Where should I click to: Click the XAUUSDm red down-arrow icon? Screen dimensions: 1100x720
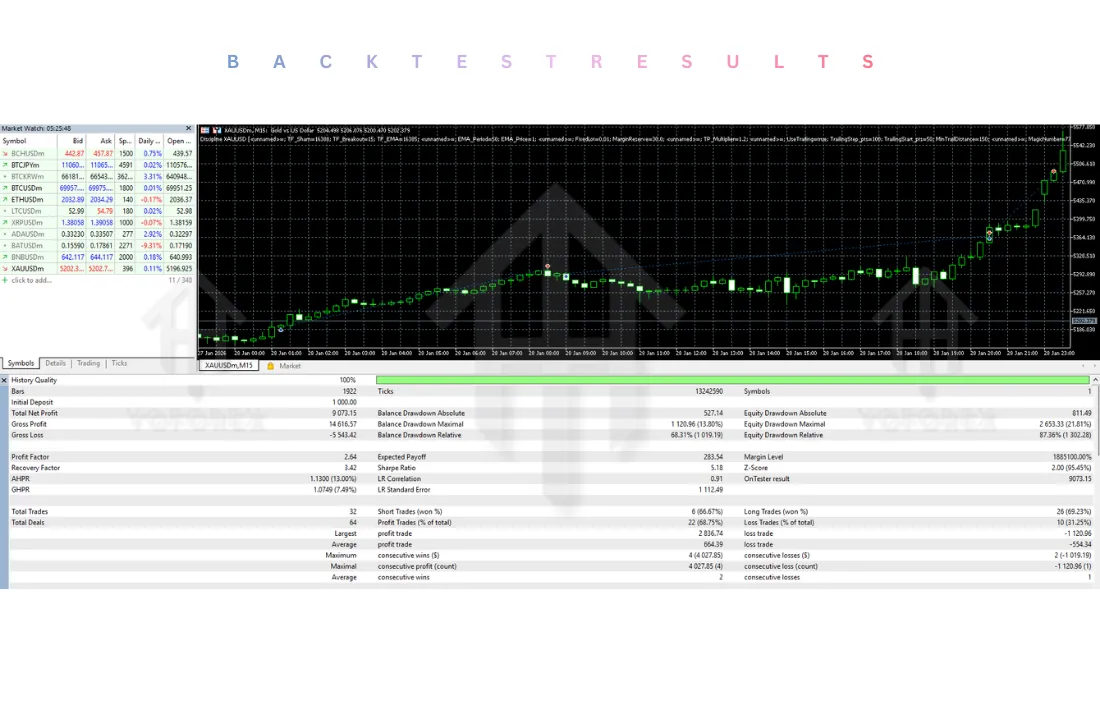(5, 268)
